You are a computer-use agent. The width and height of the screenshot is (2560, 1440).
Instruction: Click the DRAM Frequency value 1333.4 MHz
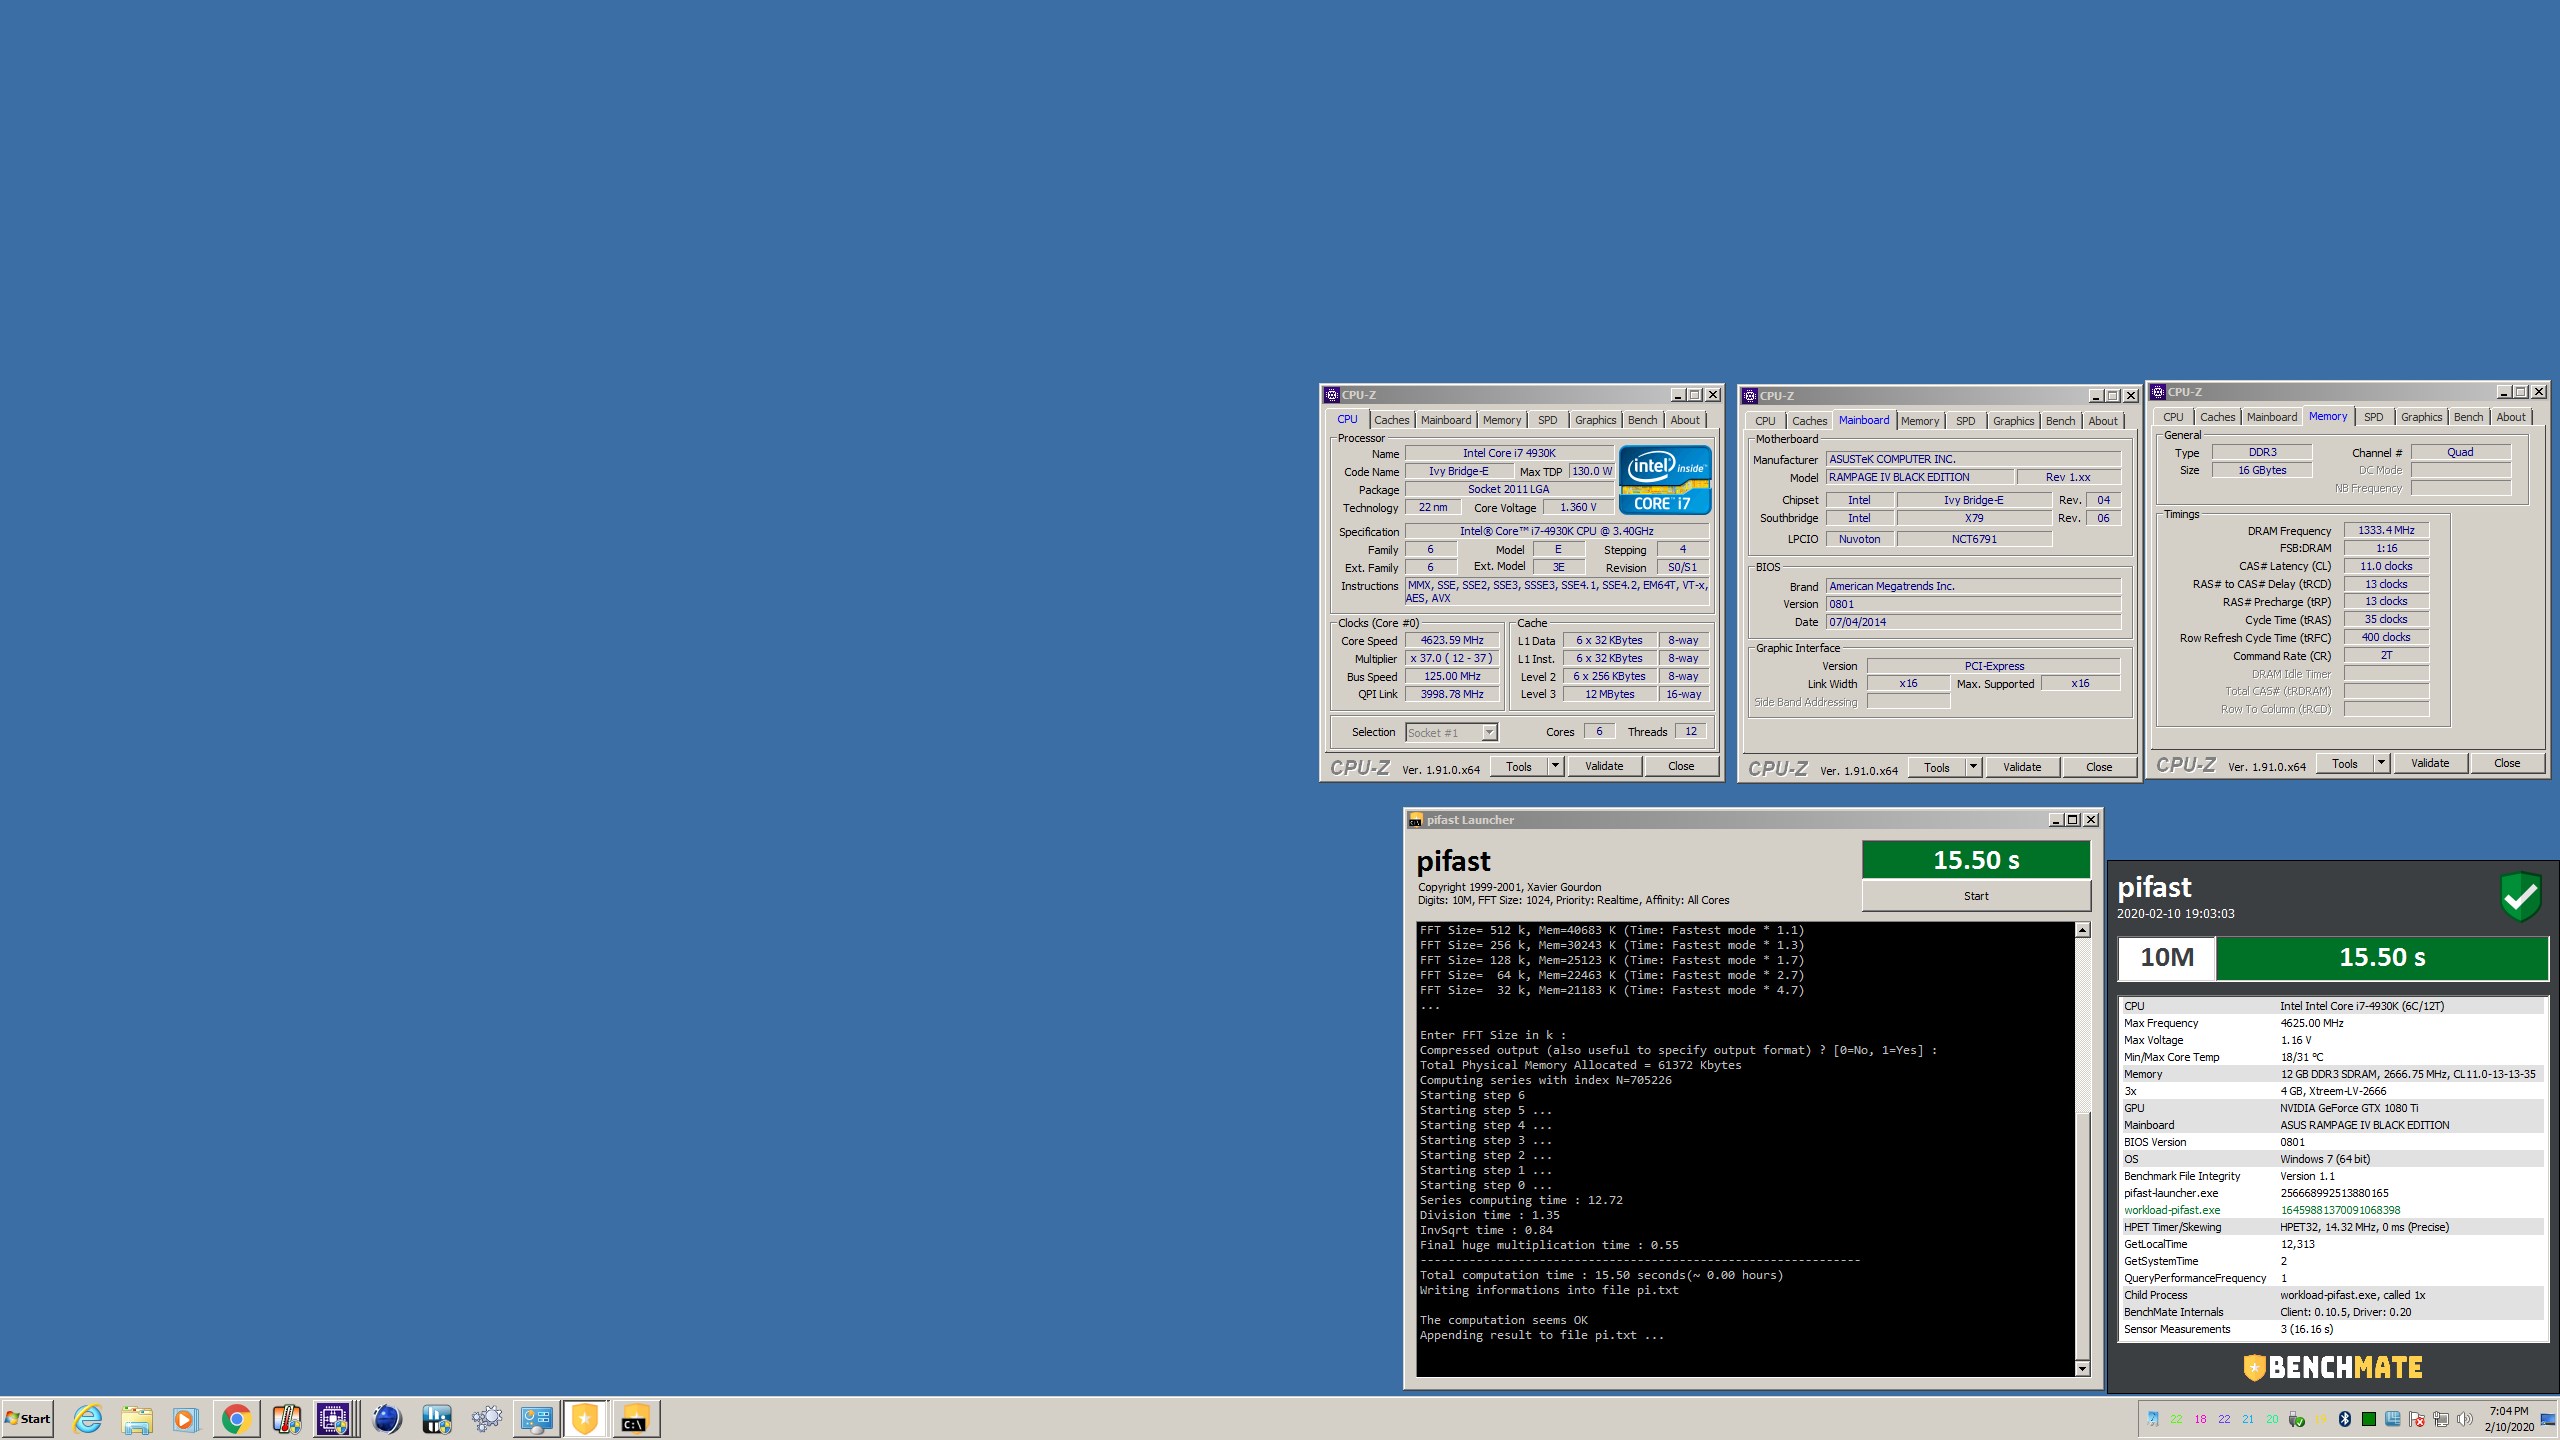2385,531
